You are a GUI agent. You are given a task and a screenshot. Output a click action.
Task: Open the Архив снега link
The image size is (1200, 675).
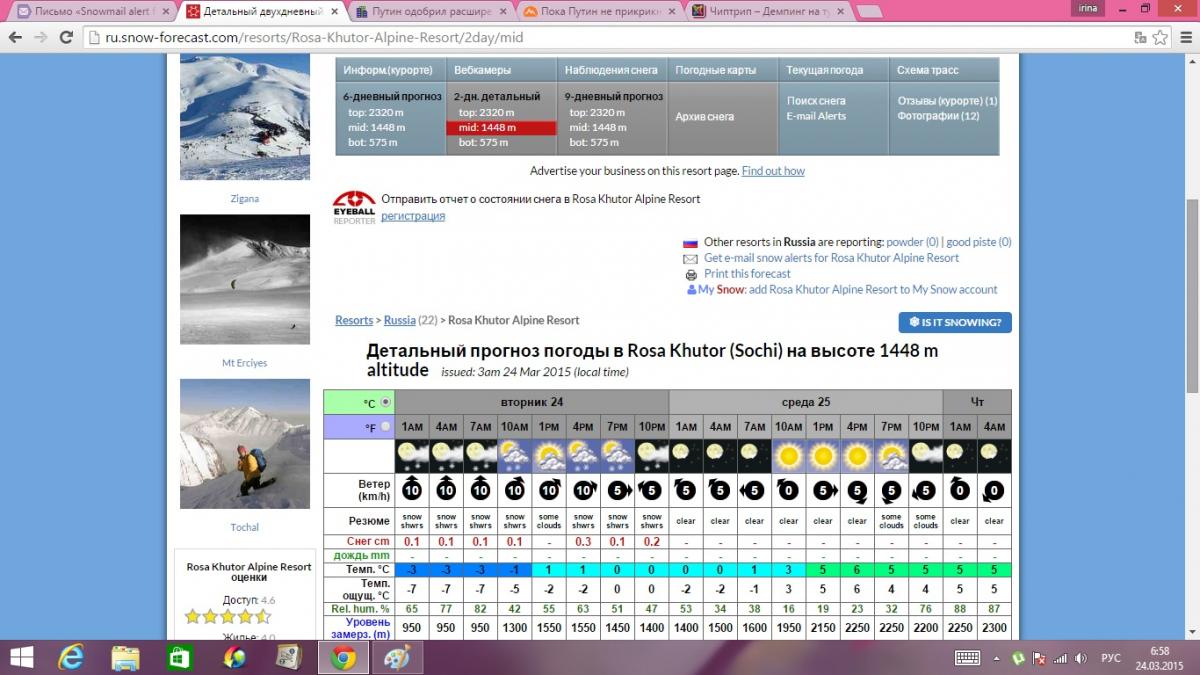coord(705,117)
